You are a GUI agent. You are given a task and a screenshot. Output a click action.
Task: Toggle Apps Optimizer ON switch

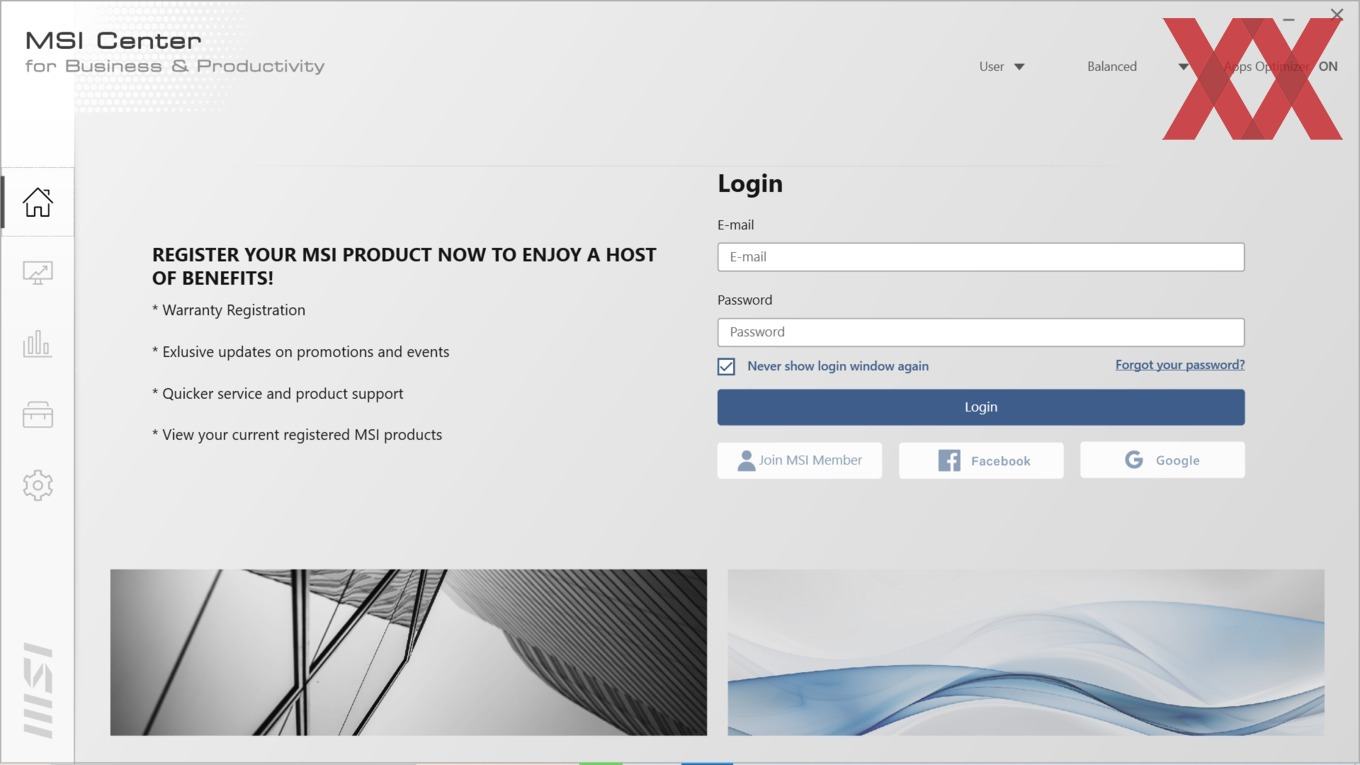click(x=1328, y=66)
